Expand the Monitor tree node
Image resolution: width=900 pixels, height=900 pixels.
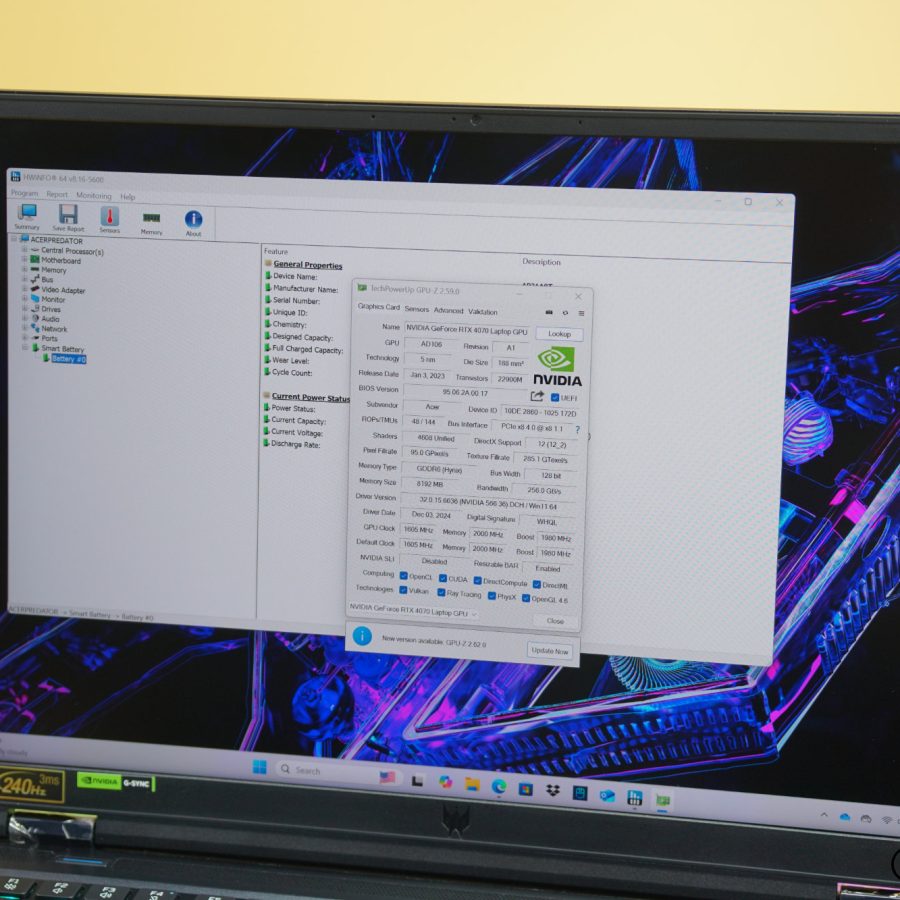[x=24, y=298]
